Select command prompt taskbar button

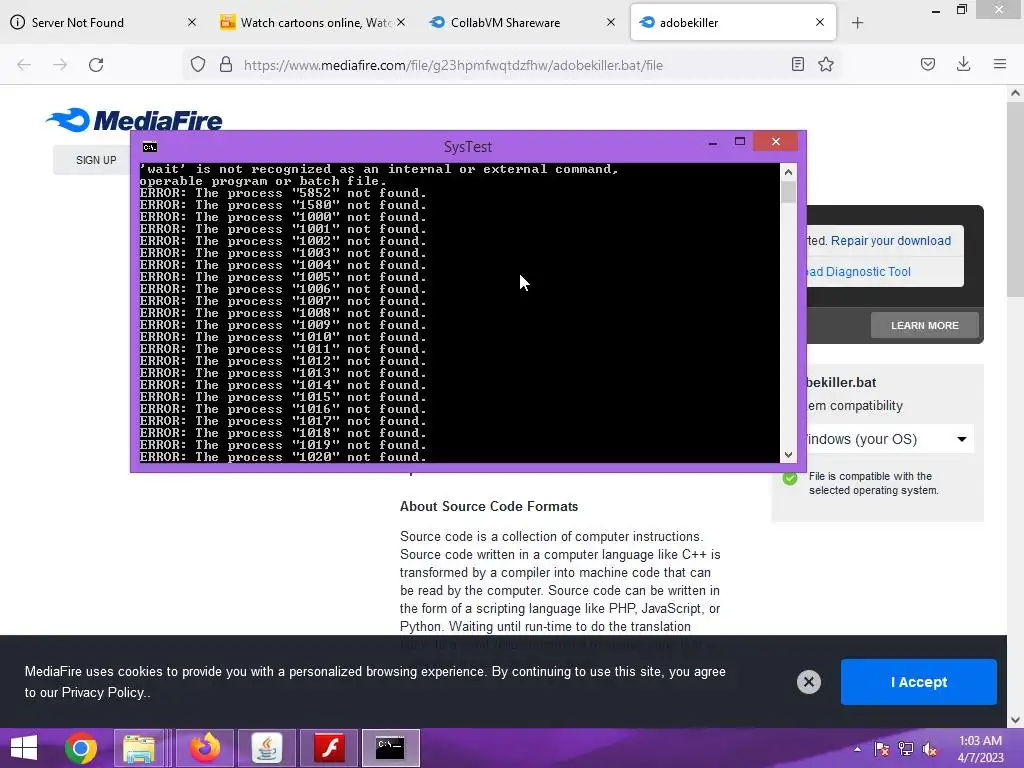(391, 748)
